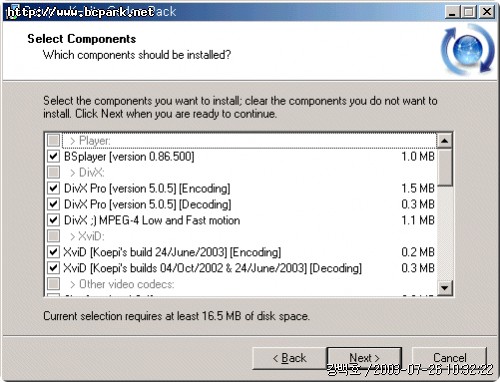Toggle DivX Pro 5.0.5 Decoding checkbox
This screenshot has height=382, width=500.
point(53,204)
